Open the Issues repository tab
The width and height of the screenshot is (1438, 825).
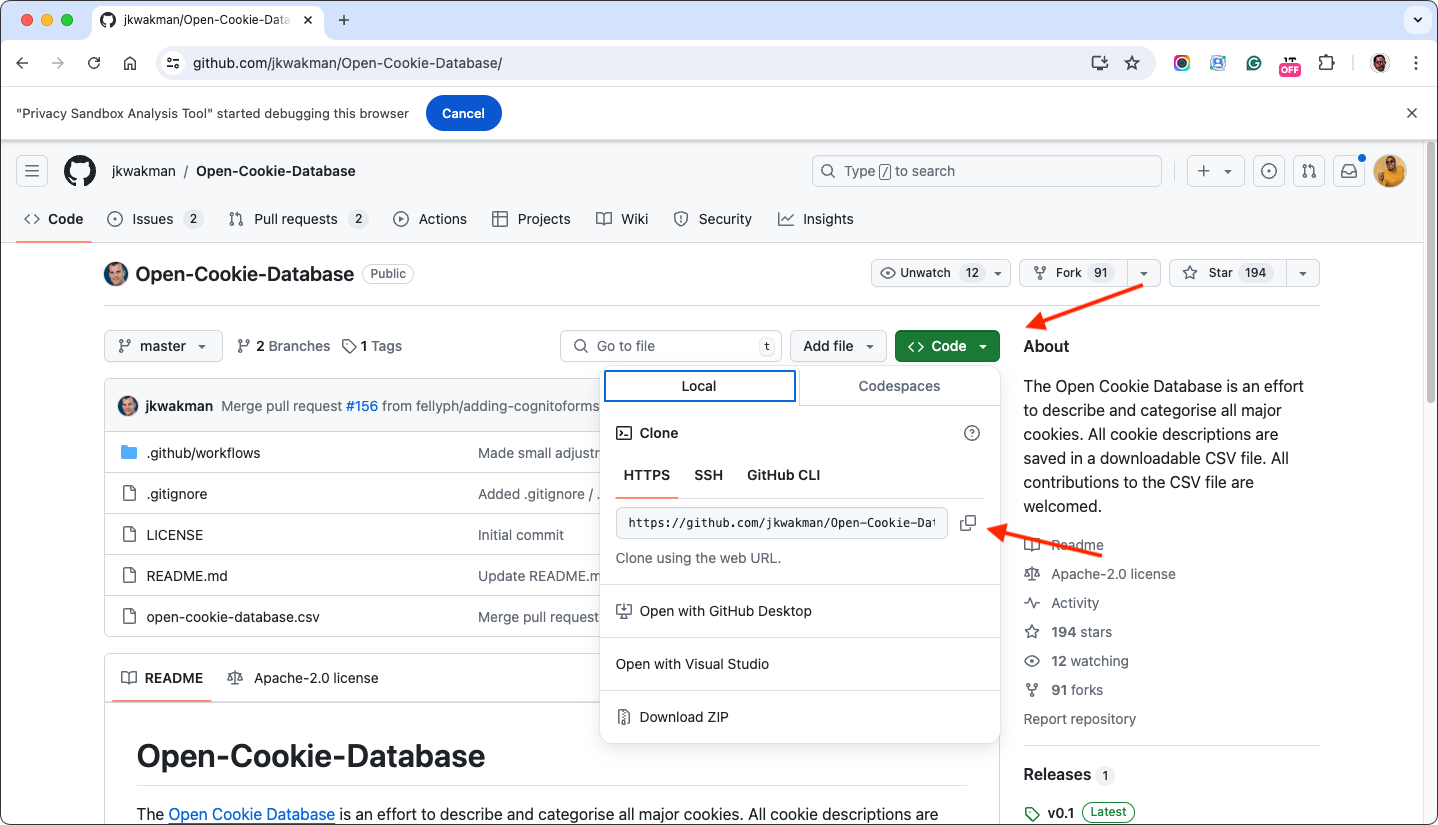[x=155, y=219]
